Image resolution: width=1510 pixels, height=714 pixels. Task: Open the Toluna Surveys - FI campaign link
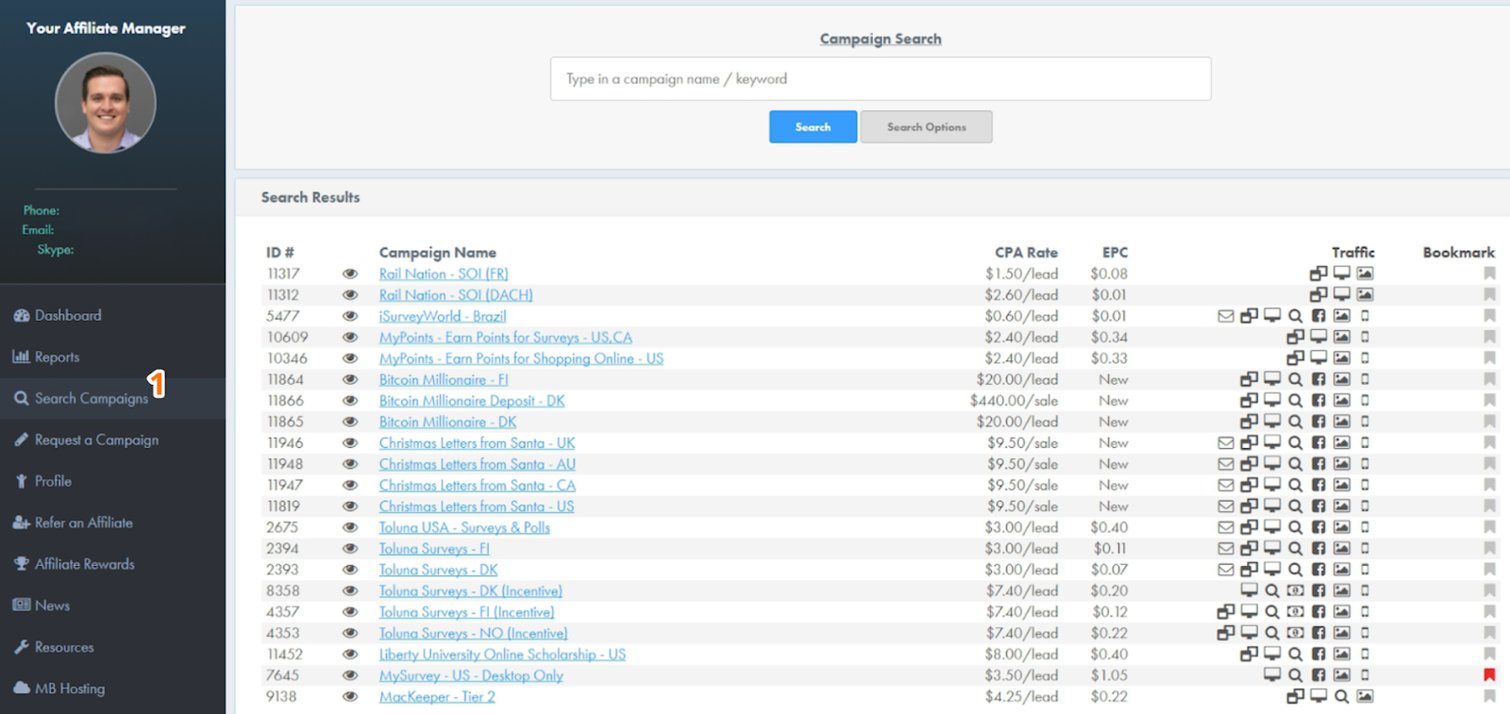click(x=434, y=548)
